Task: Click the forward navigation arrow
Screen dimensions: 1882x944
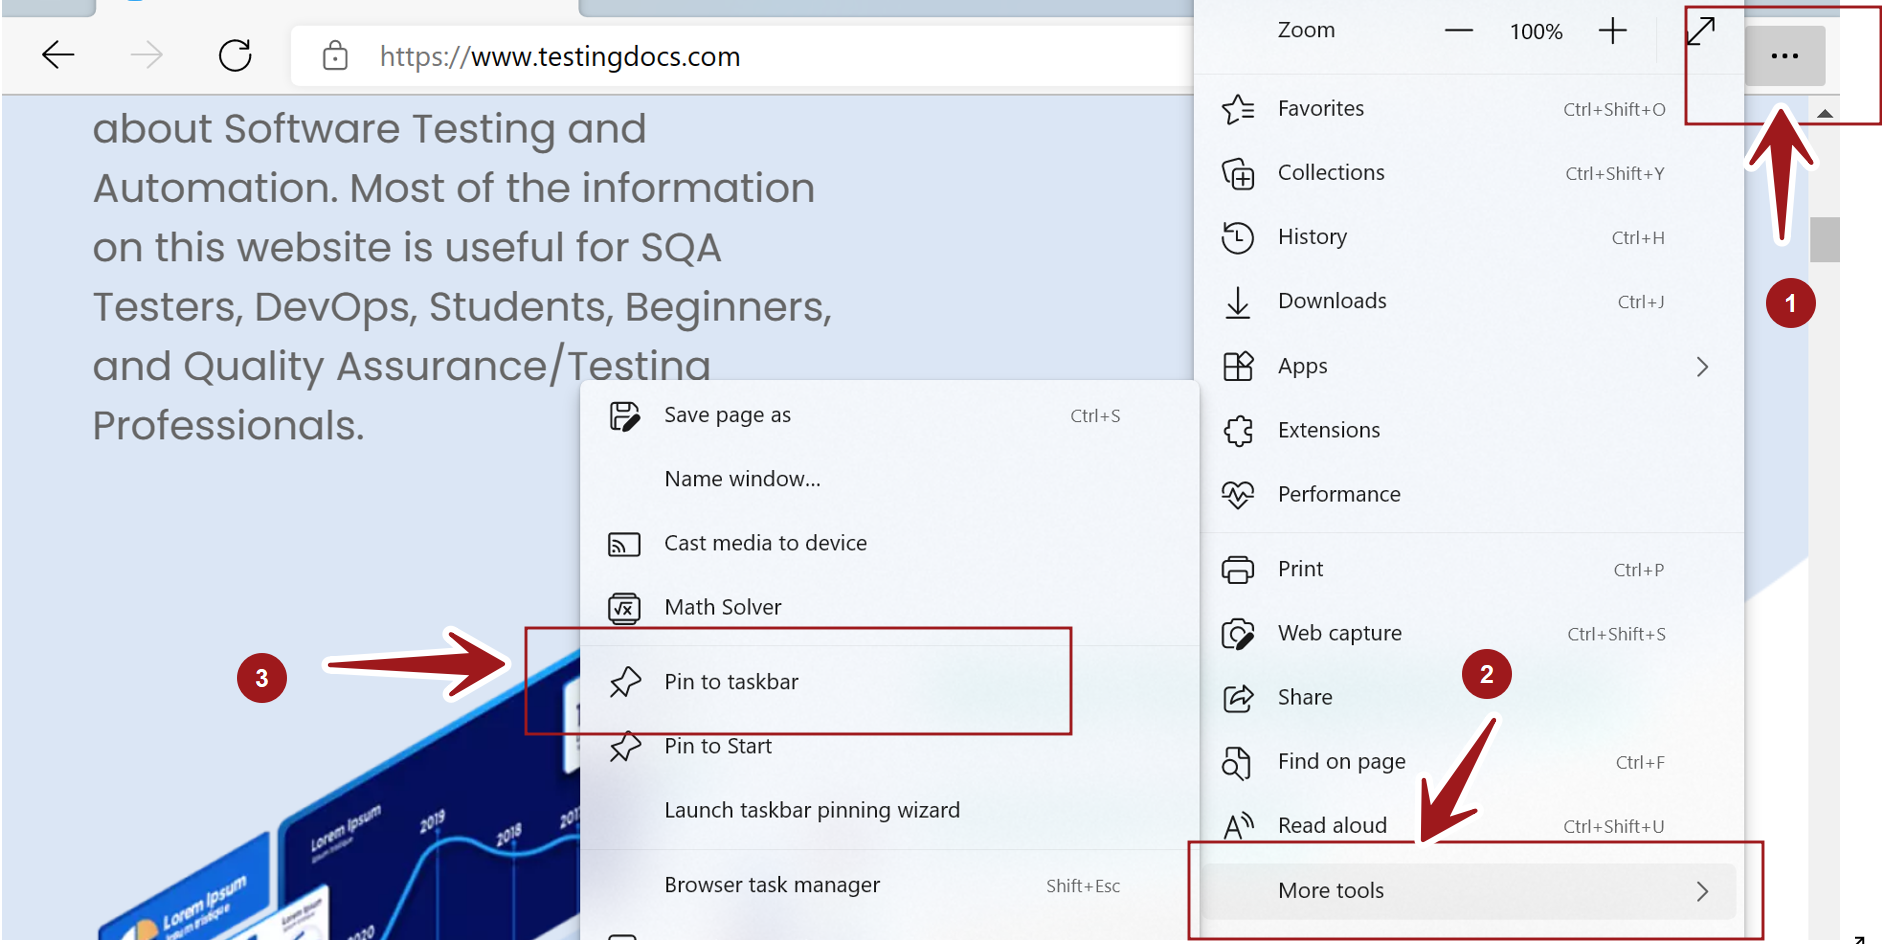Action: pos(146,55)
